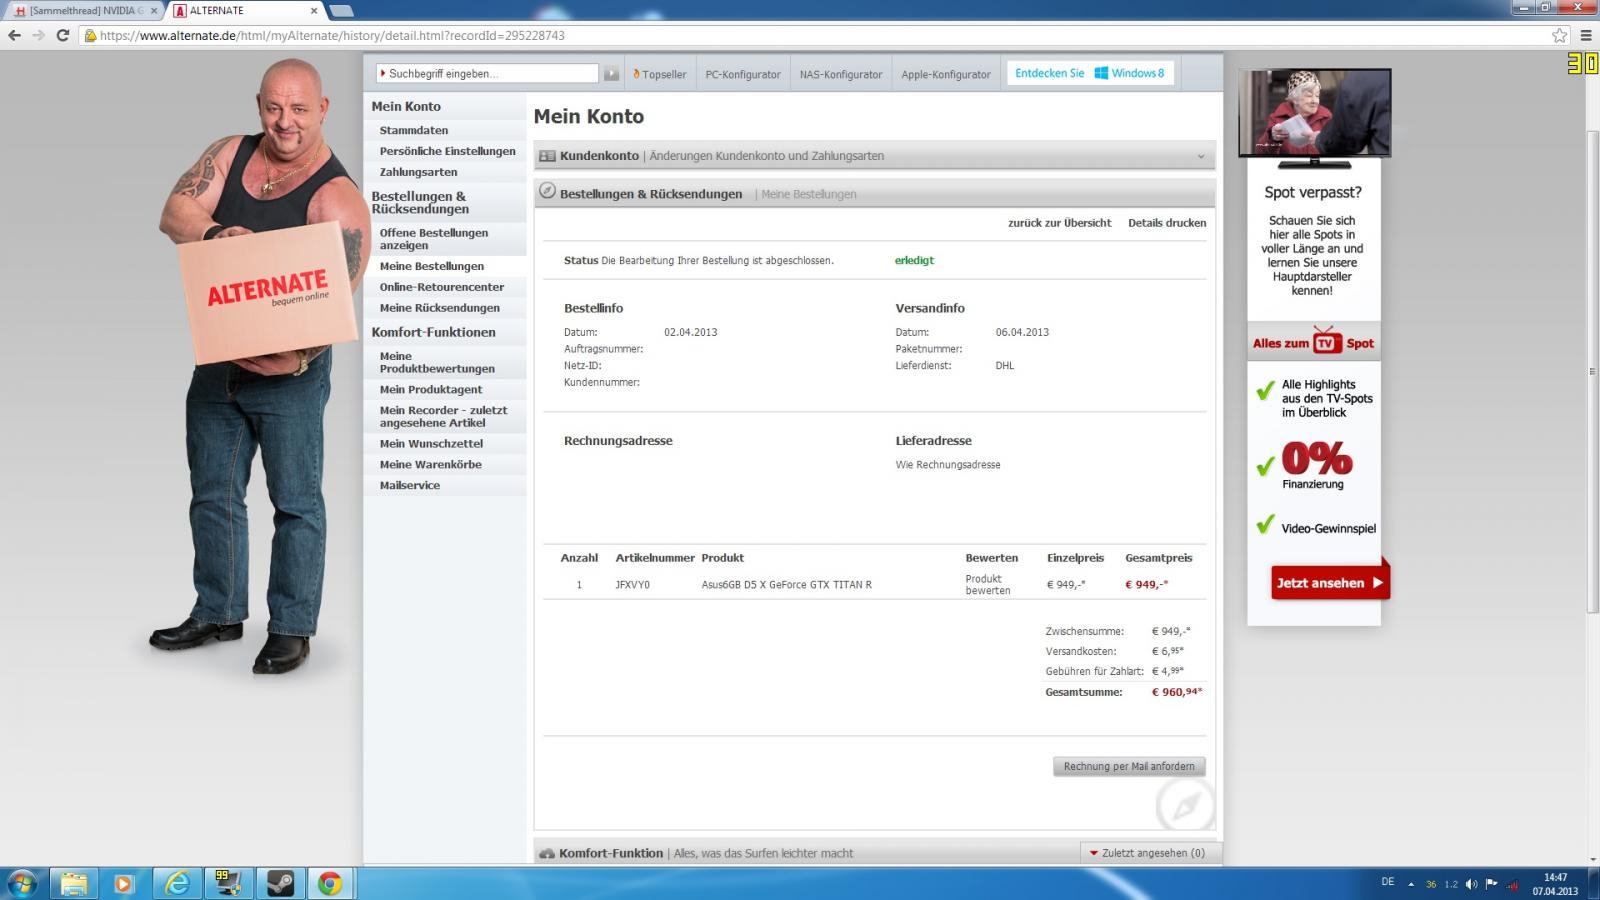Open the NAS-Konfigurator

(841, 74)
